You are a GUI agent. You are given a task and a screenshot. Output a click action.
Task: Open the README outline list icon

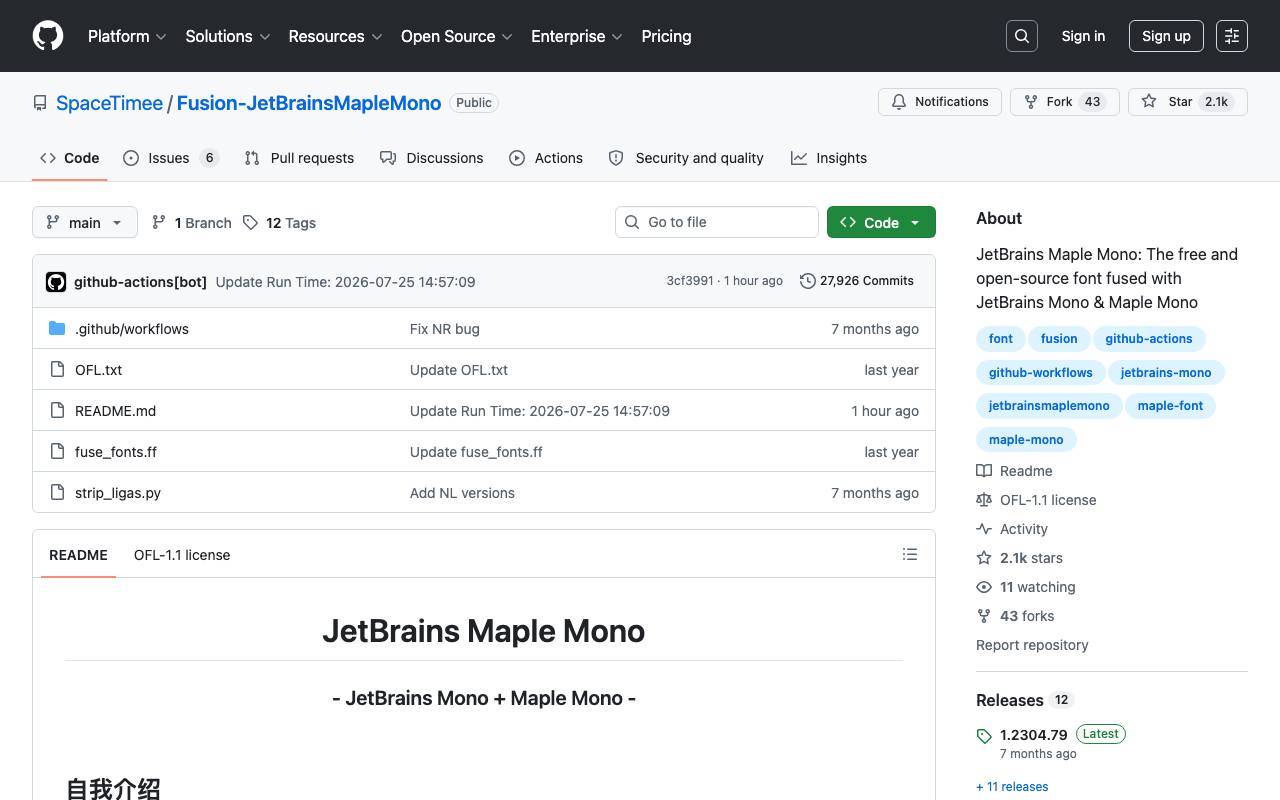tap(910, 554)
